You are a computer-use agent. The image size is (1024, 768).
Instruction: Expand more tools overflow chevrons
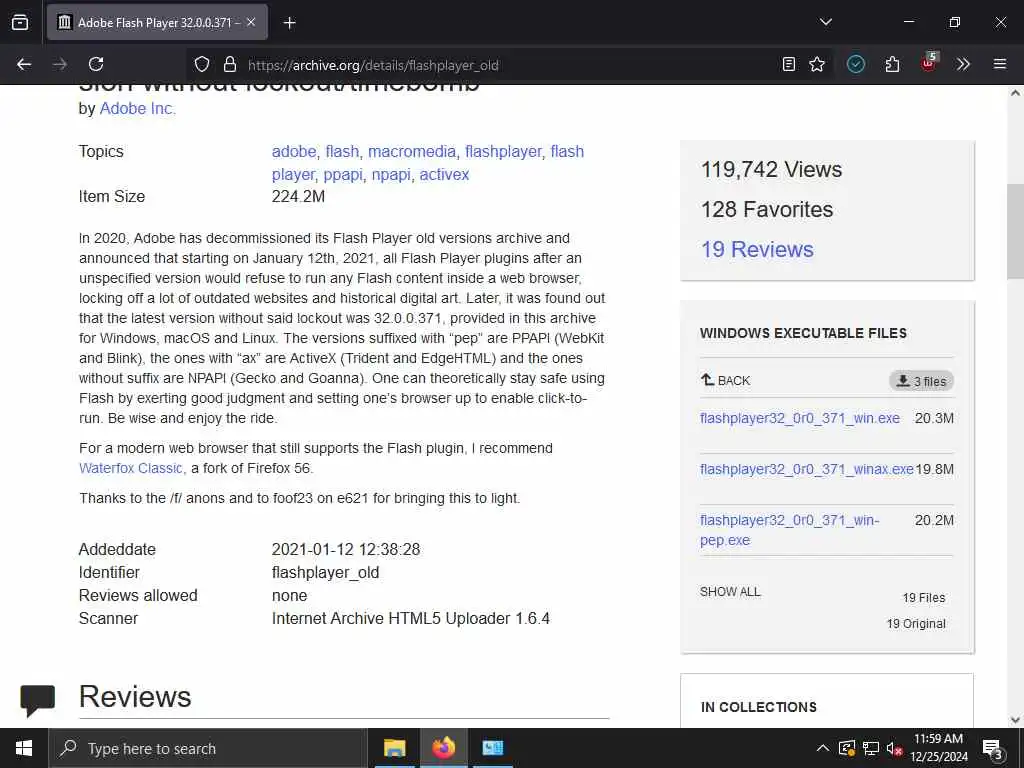(963, 64)
